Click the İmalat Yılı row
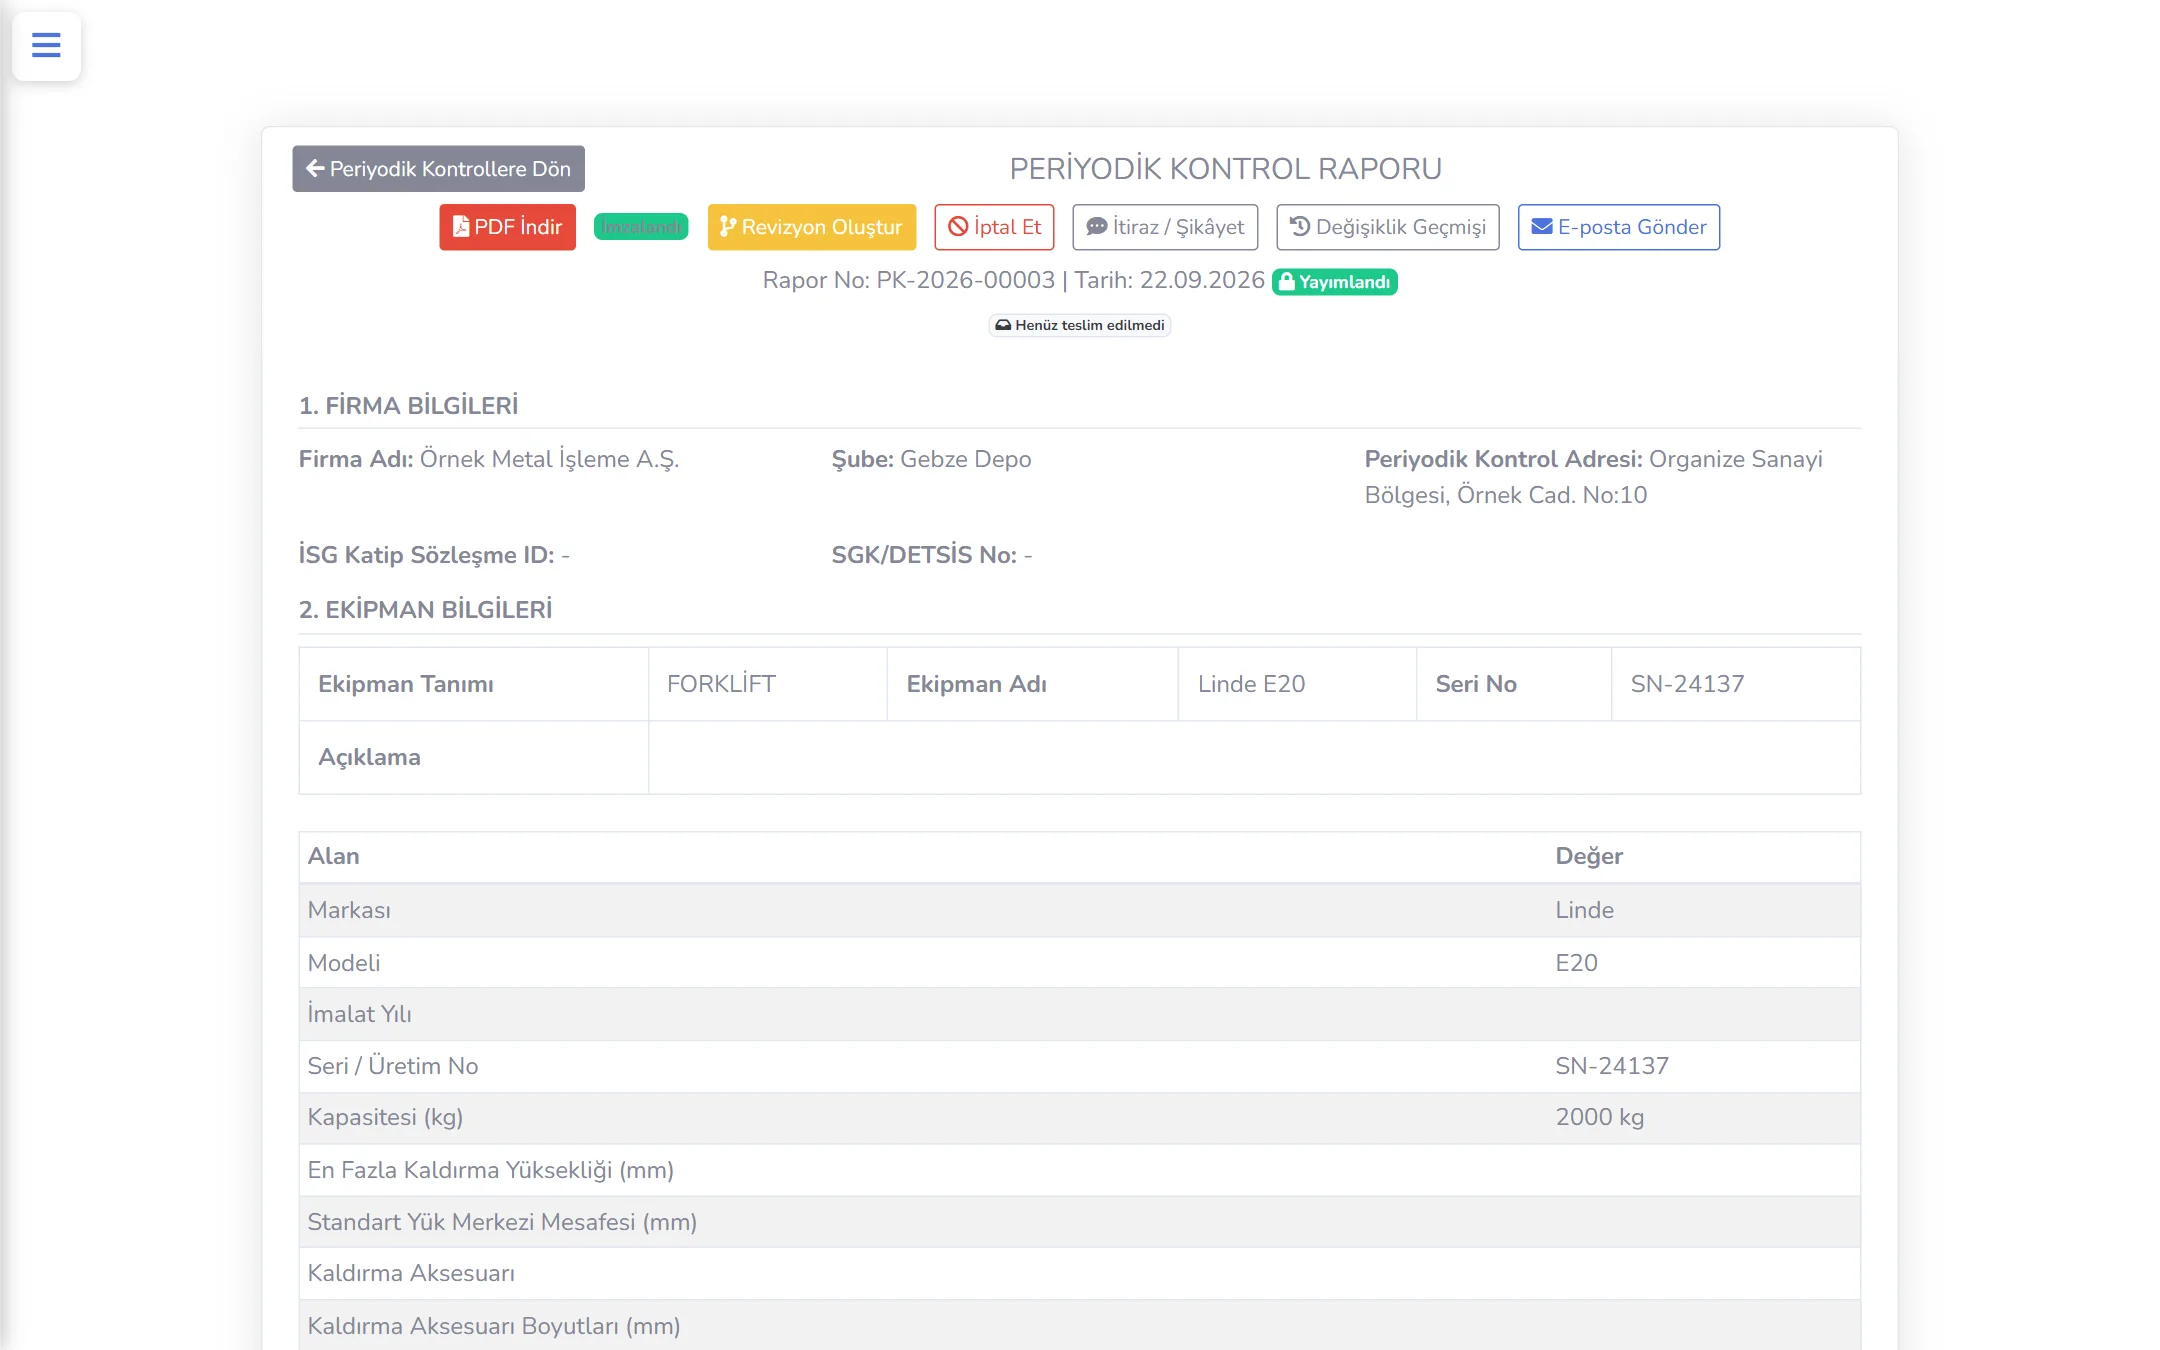Image resolution: width=2160 pixels, height=1350 pixels. 1079,1014
